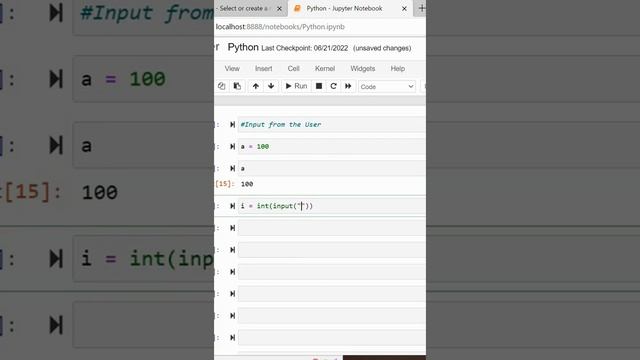Run the cell above the 100 output
The height and width of the screenshot is (360, 640).
tap(232, 168)
